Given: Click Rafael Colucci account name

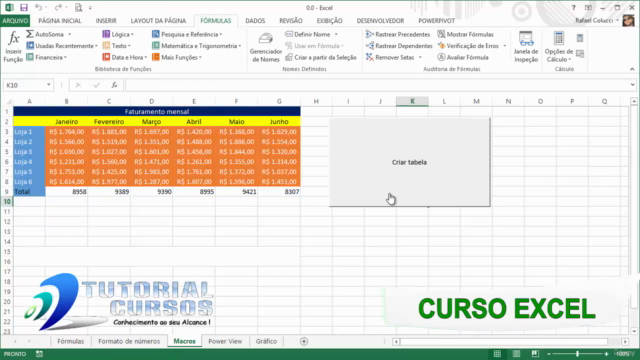Looking at the screenshot, I should [x=594, y=20].
